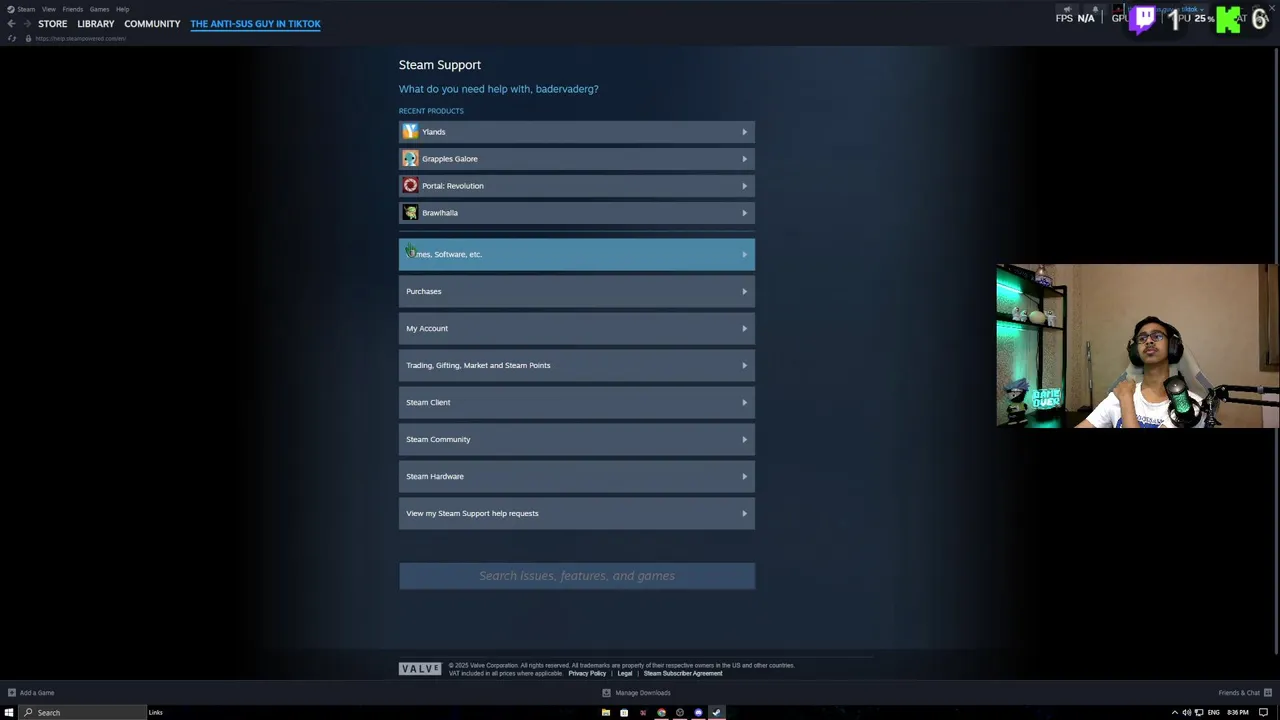
Task: Open Purchases help category
Action: click(577, 291)
